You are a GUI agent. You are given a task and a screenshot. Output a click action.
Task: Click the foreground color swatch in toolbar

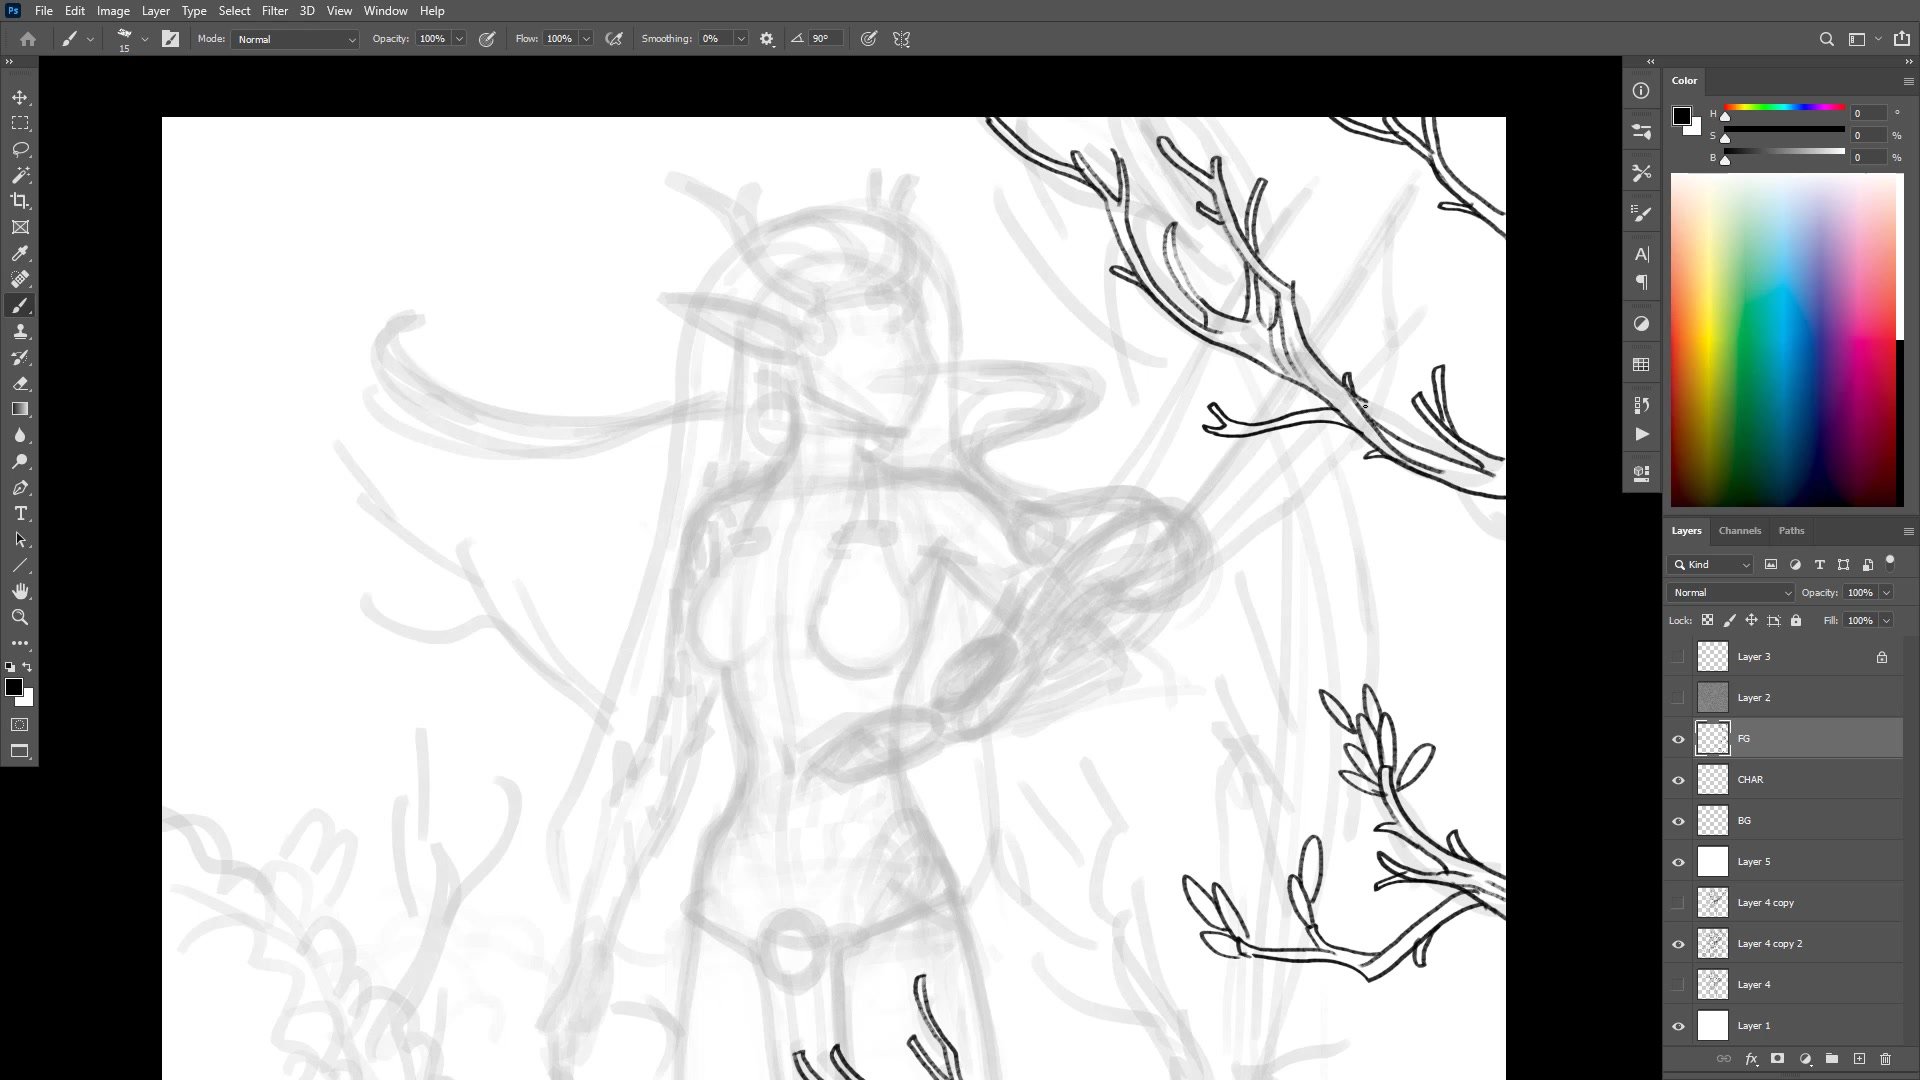pos(13,687)
